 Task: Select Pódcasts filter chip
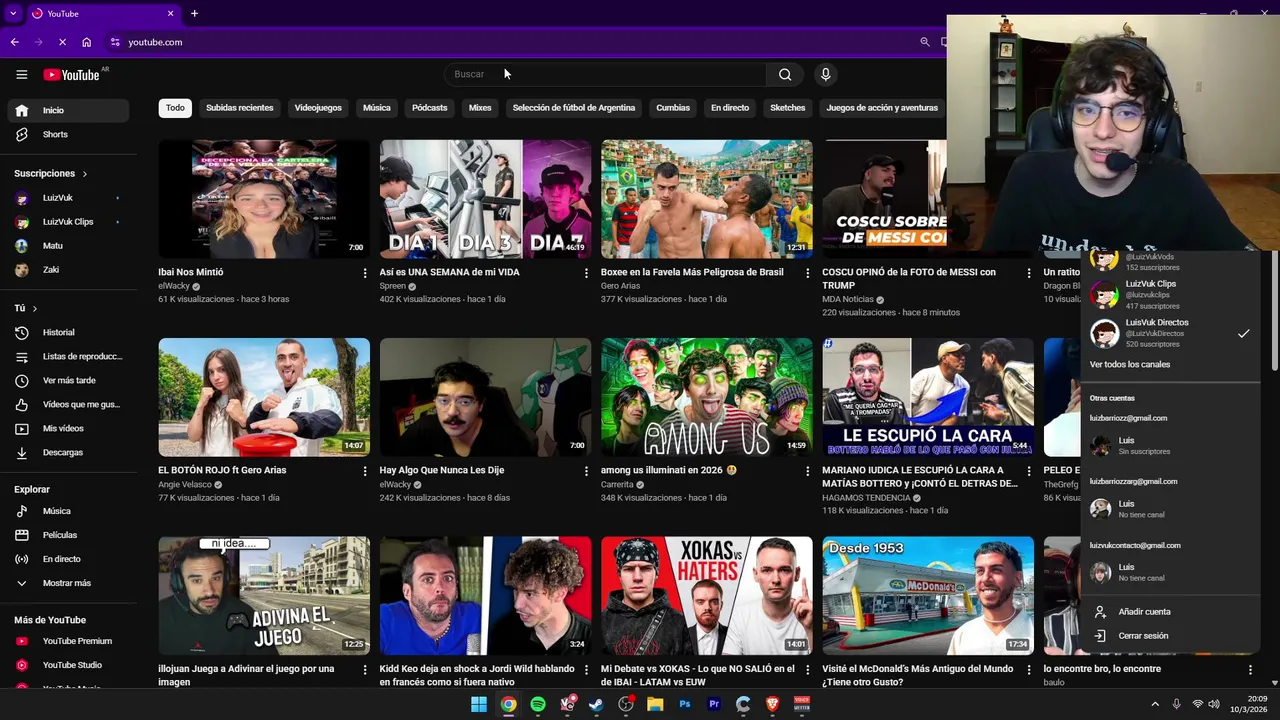430,108
